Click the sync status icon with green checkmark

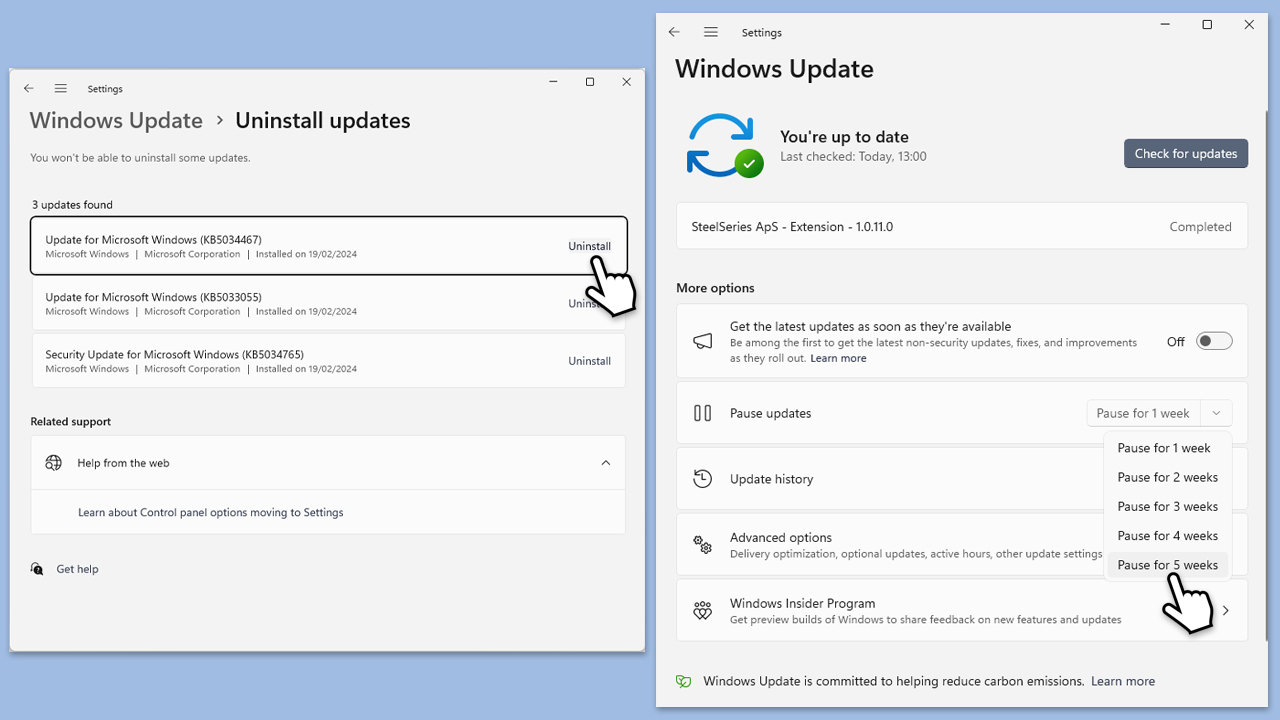(x=725, y=146)
